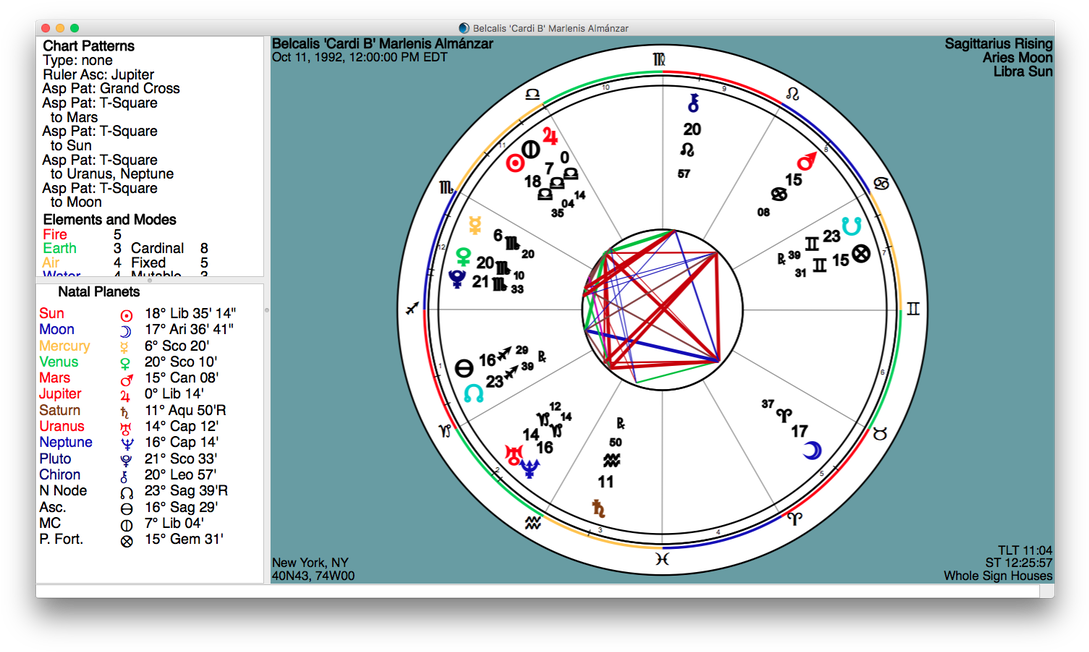Select the Capricorn sign on the outer ring
This screenshot has width=1089, height=652.
445,431
